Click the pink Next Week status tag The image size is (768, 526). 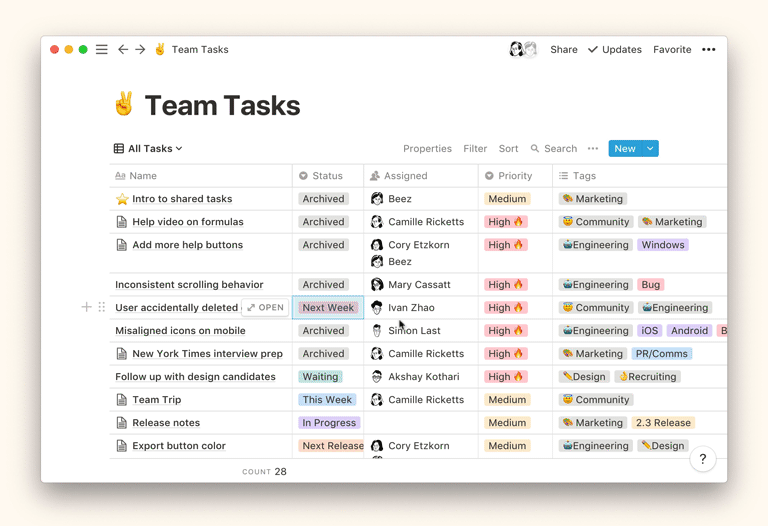click(x=328, y=307)
